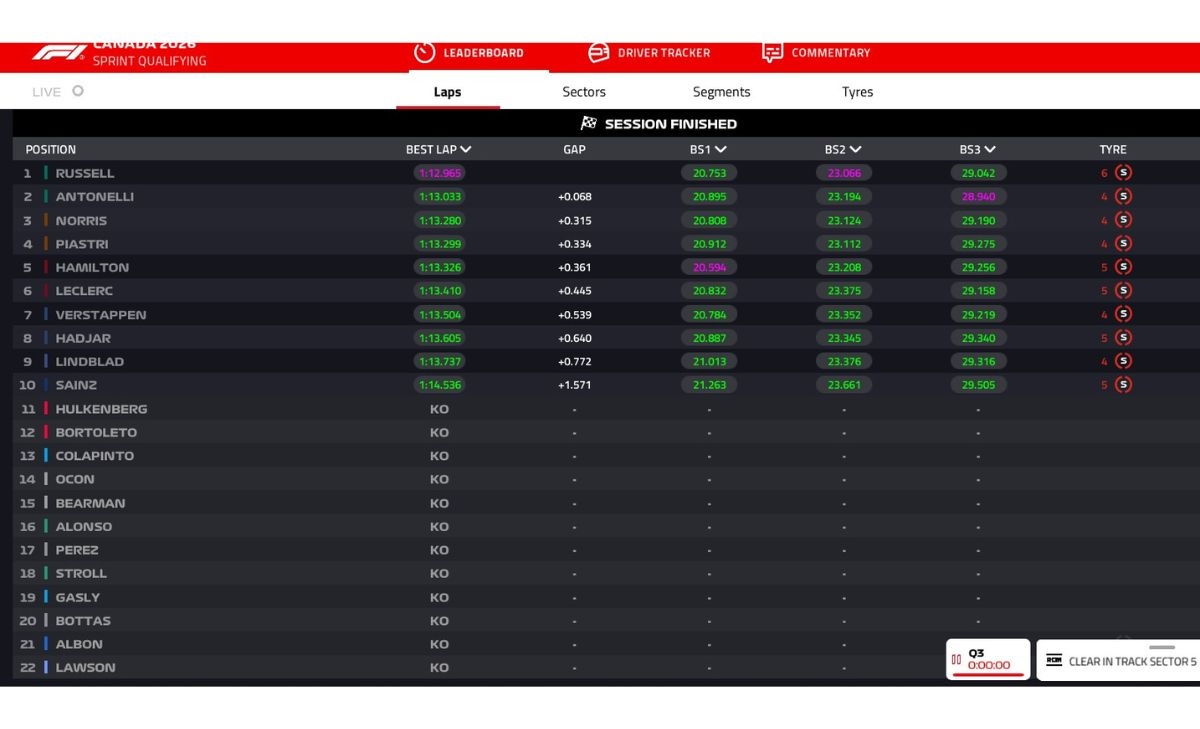Click the POSITION column header
The image size is (1200, 729).
(x=51, y=149)
